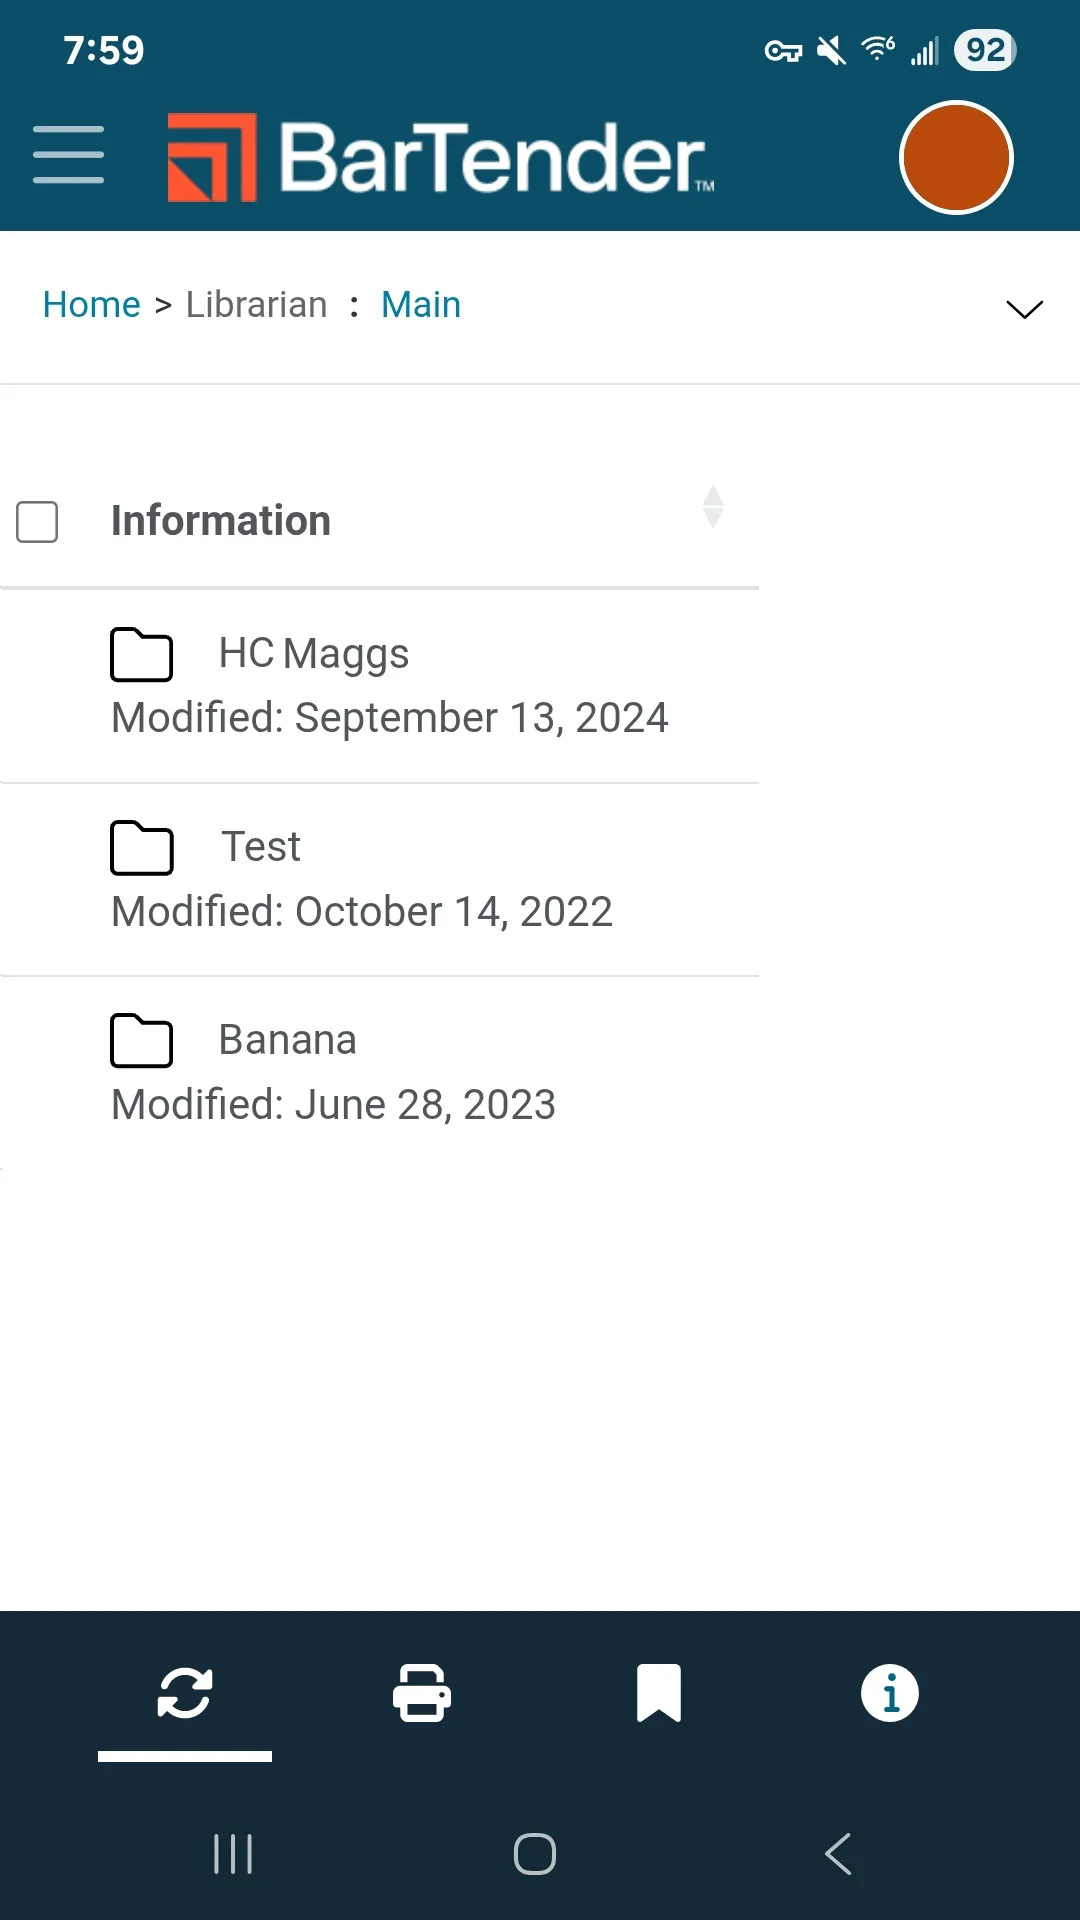Viewport: 1080px width, 1920px height.
Task: Tap the Android back navigation button
Action: [838, 1854]
